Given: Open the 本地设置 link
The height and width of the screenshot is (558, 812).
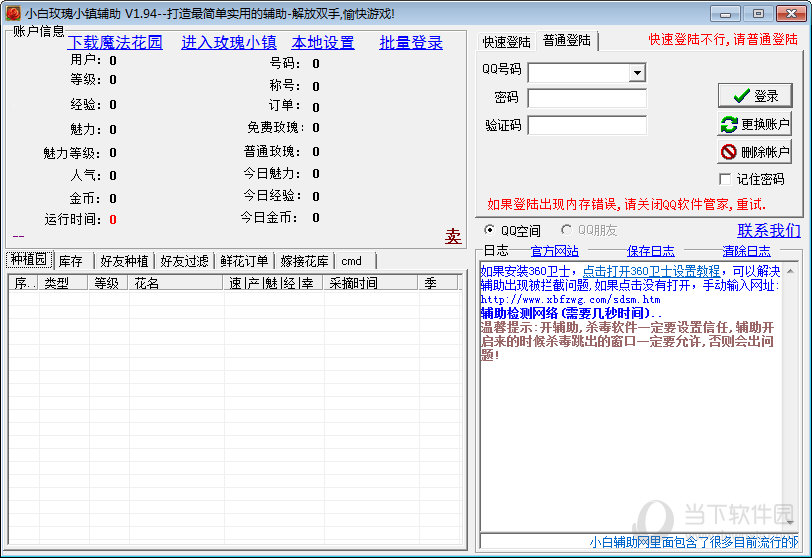Looking at the screenshot, I should [323, 42].
